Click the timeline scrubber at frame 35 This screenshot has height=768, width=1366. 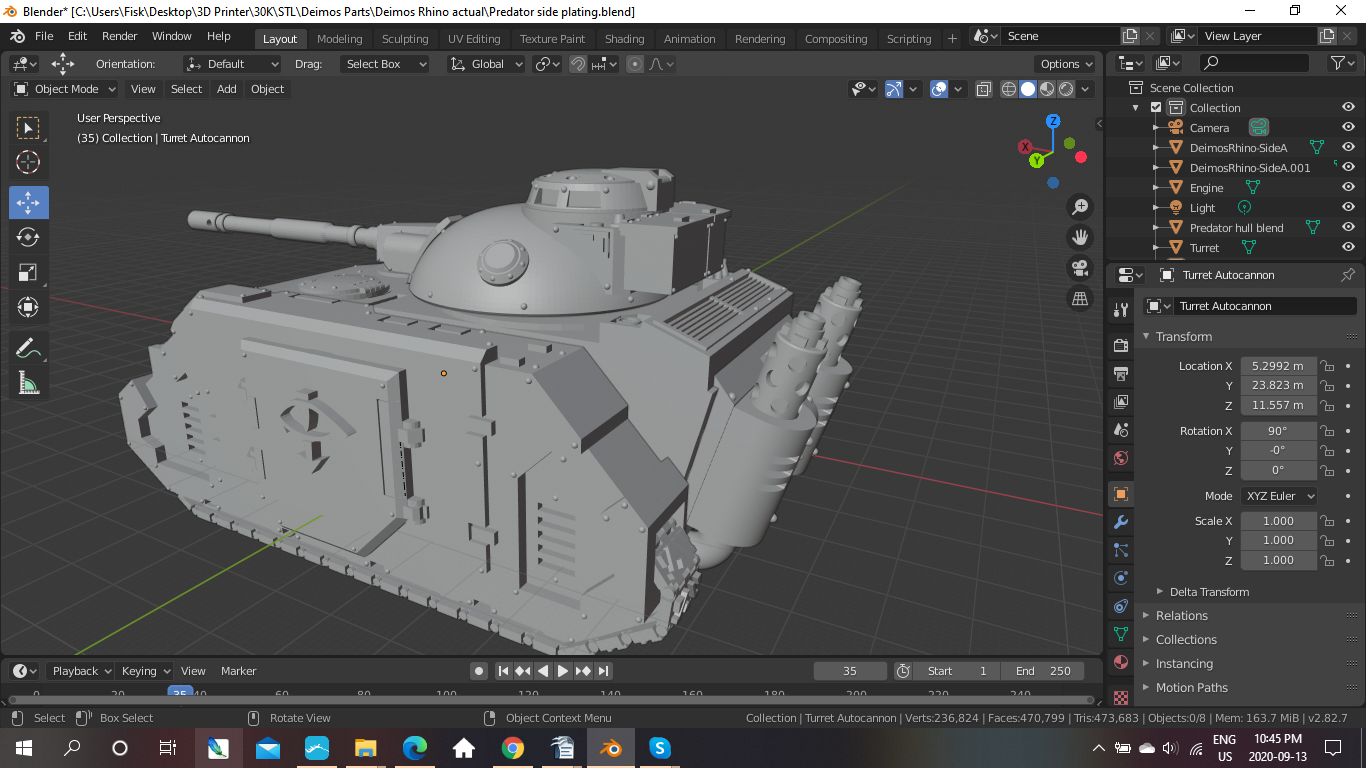180,693
